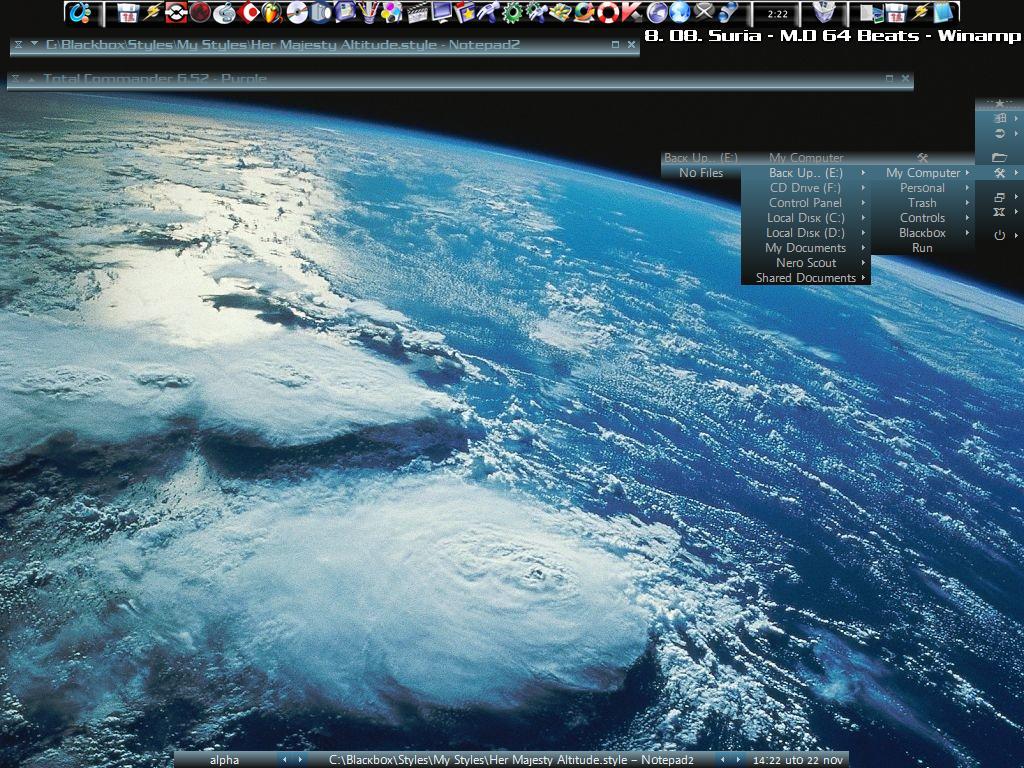Screen dimensions: 1024x768
Task: Launch the camera icon in the dock
Action: coord(321,12)
